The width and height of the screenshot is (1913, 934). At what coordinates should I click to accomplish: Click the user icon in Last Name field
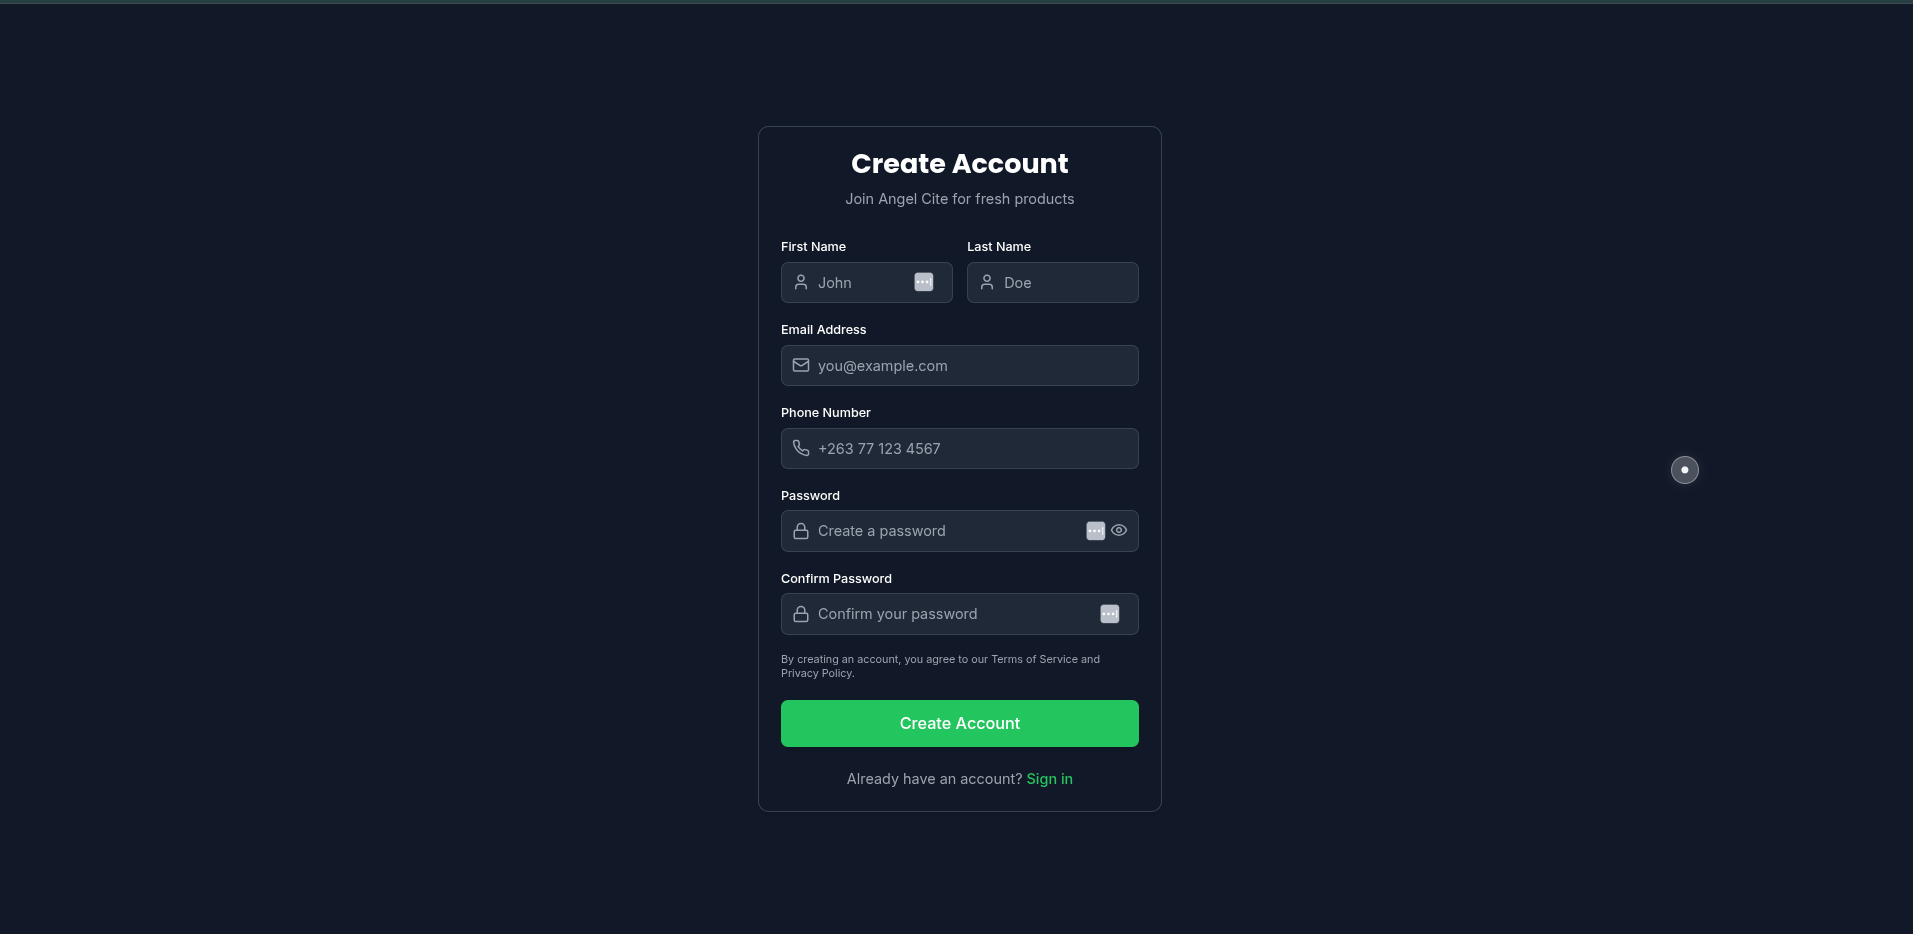(x=987, y=283)
